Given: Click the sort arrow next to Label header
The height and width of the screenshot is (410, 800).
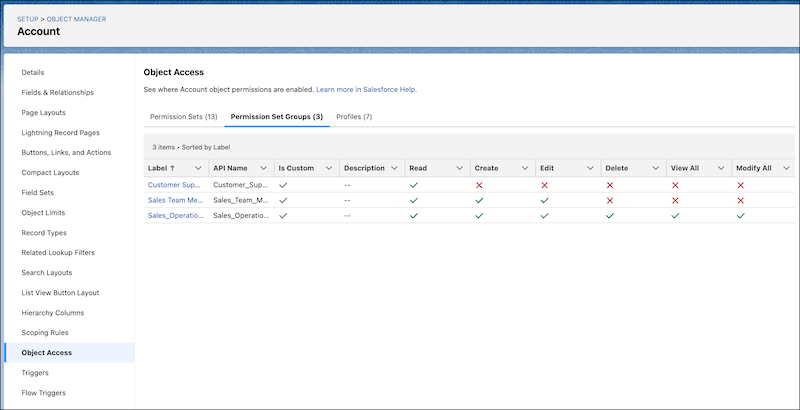Looking at the screenshot, I should (x=174, y=168).
